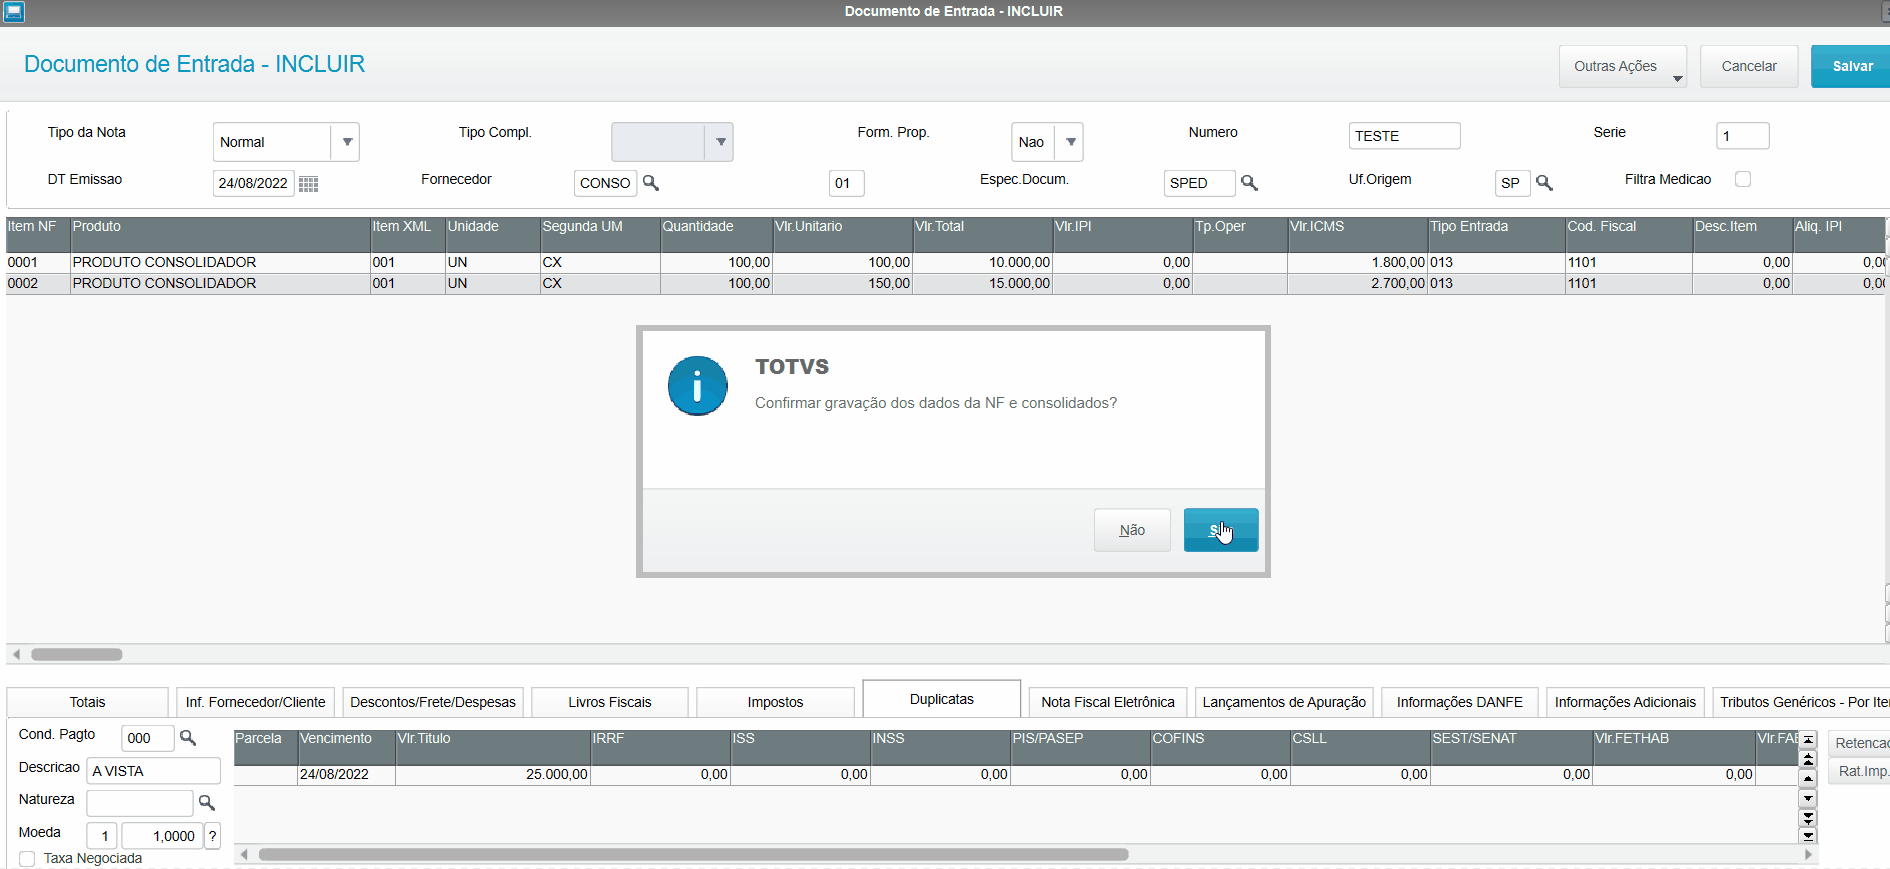Viewport: 1890px width, 869px height.
Task: Open Cond. Pagto lookup magnifier
Action: pyautogui.click(x=187, y=738)
